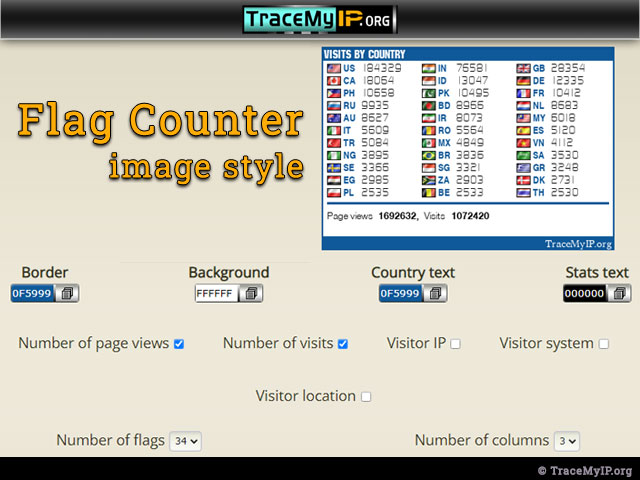Viewport: 640px width, 480px height.
Task: Enable the Visitor IP checkbox
Action: tap(456, 344)
